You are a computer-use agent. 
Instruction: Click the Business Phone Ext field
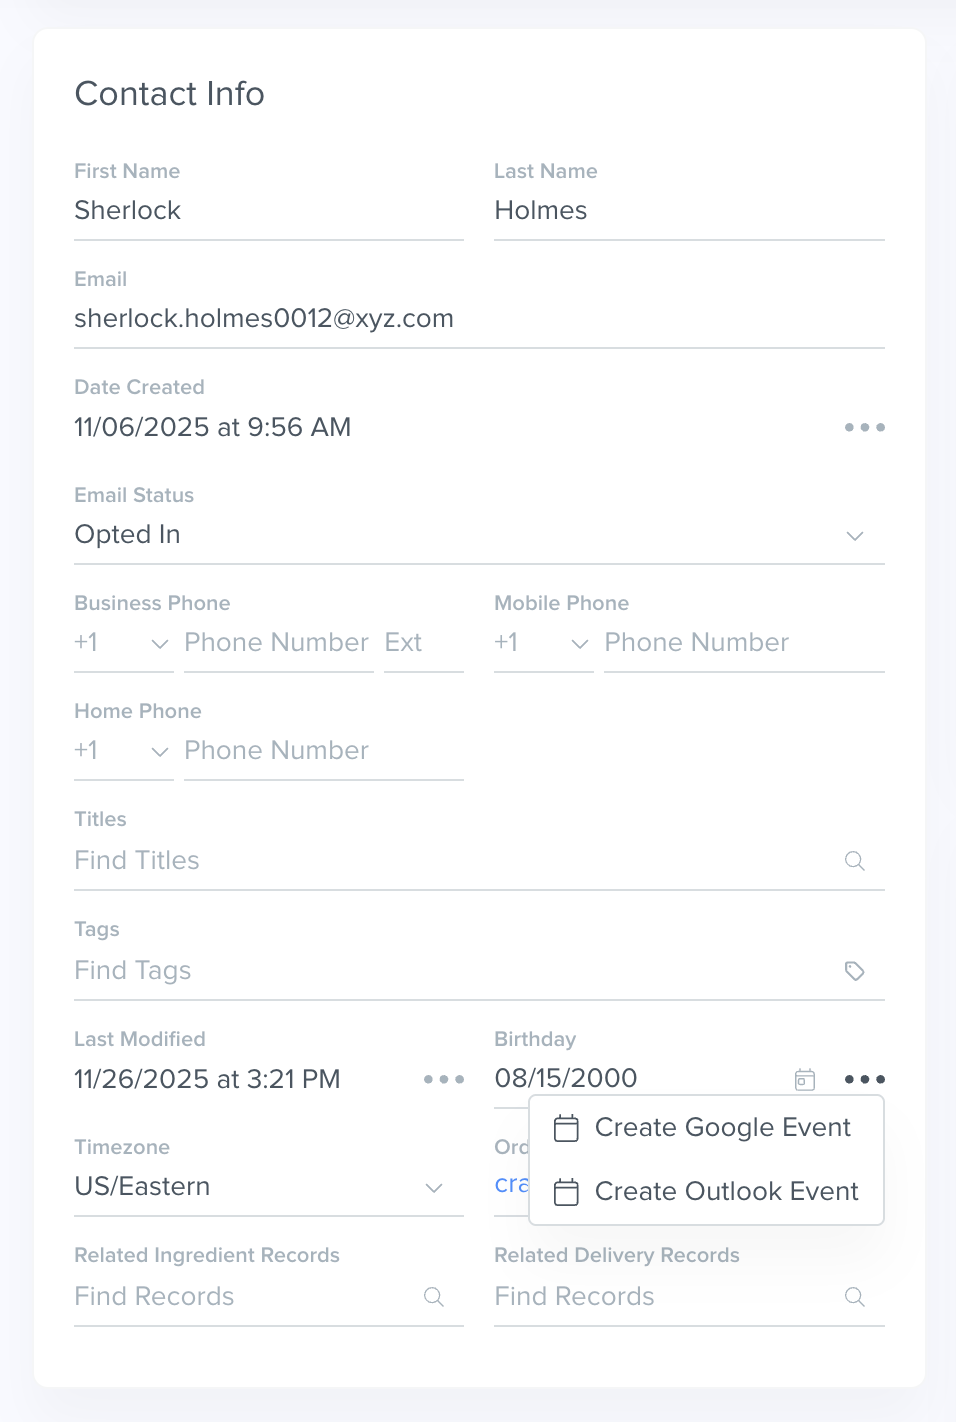[422, 643]
